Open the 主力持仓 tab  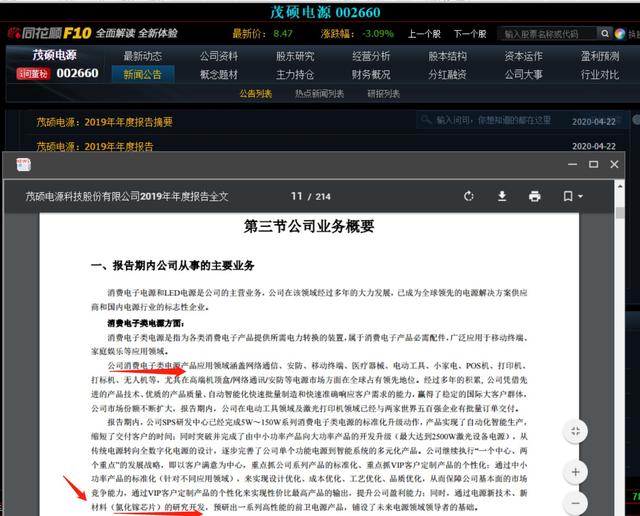click(295, 74)
